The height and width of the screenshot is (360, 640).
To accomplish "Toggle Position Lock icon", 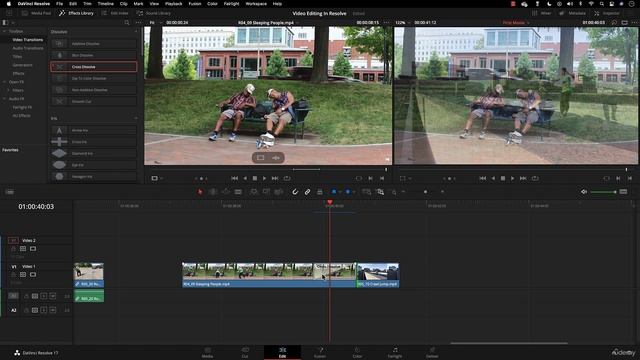I will tap(320, 192).
